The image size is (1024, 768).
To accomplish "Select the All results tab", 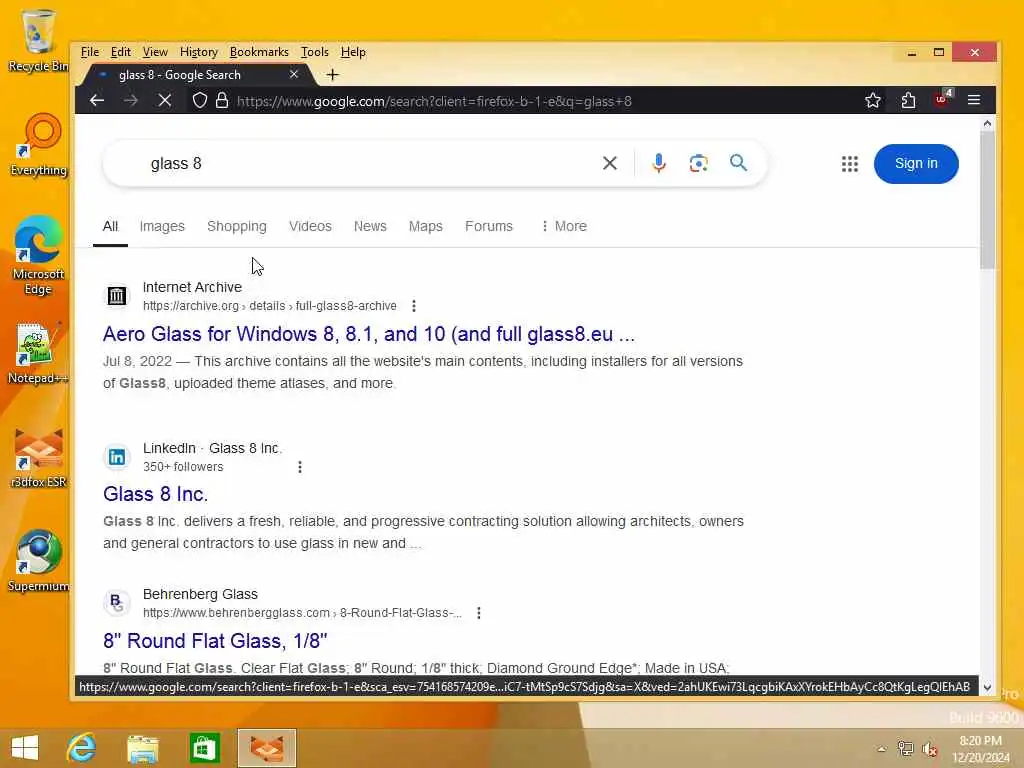I will point(110,226).
